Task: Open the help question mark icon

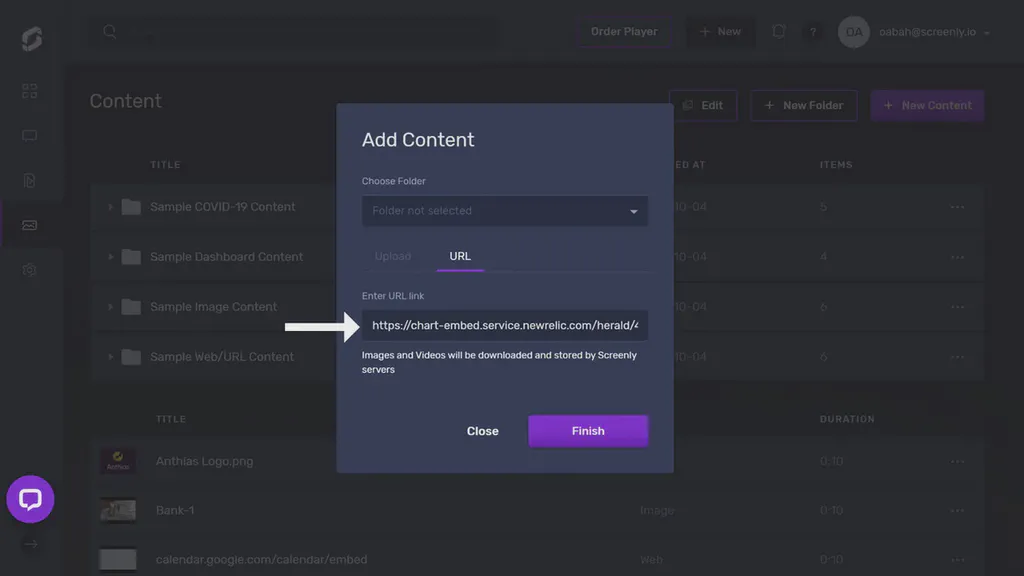Action: [x=813, y=31]
